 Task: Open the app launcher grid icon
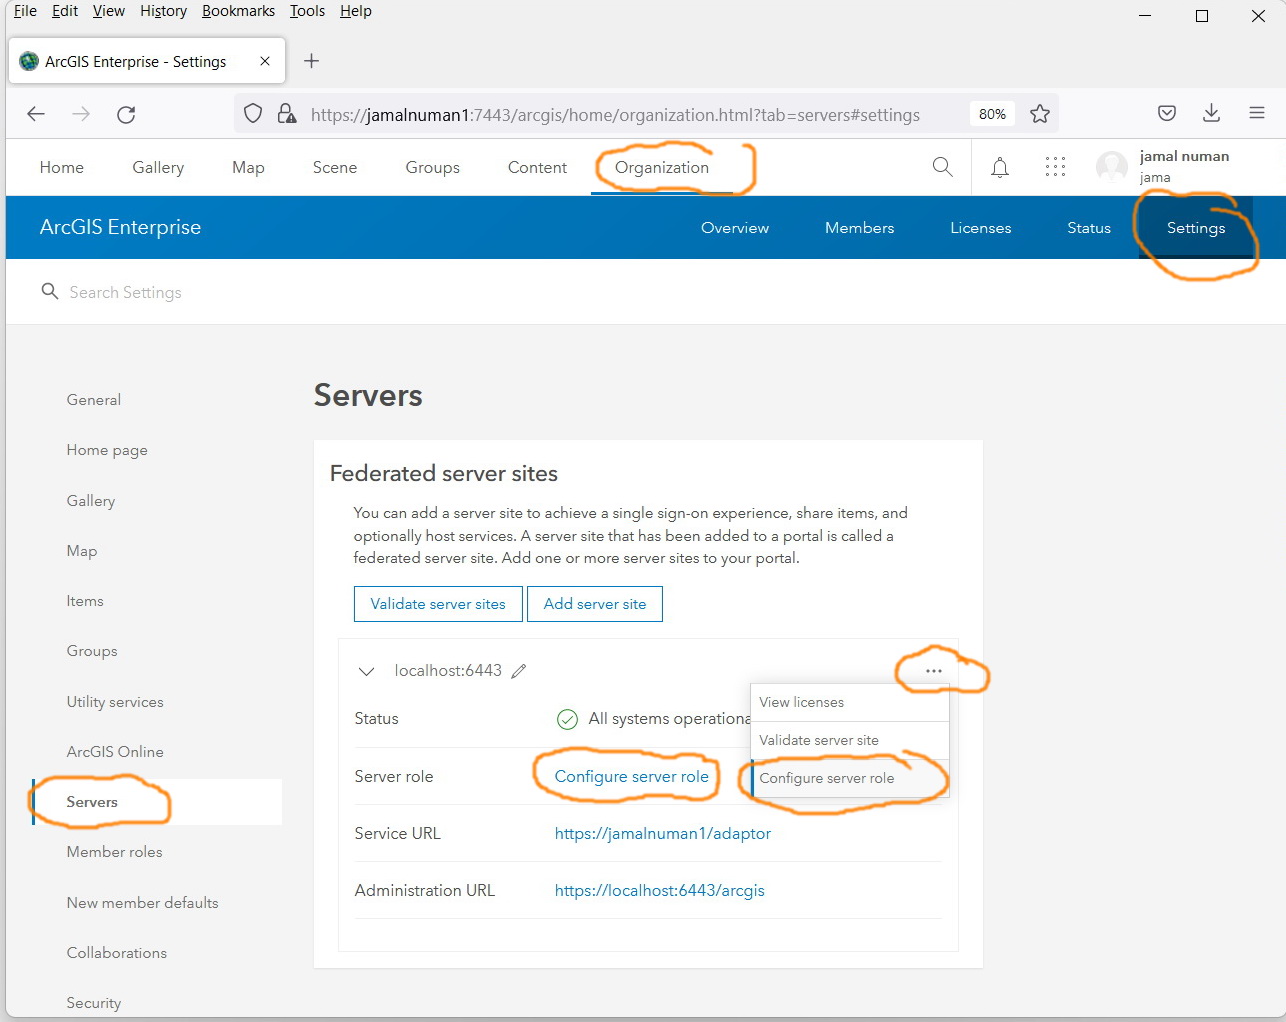point(1055,167)
